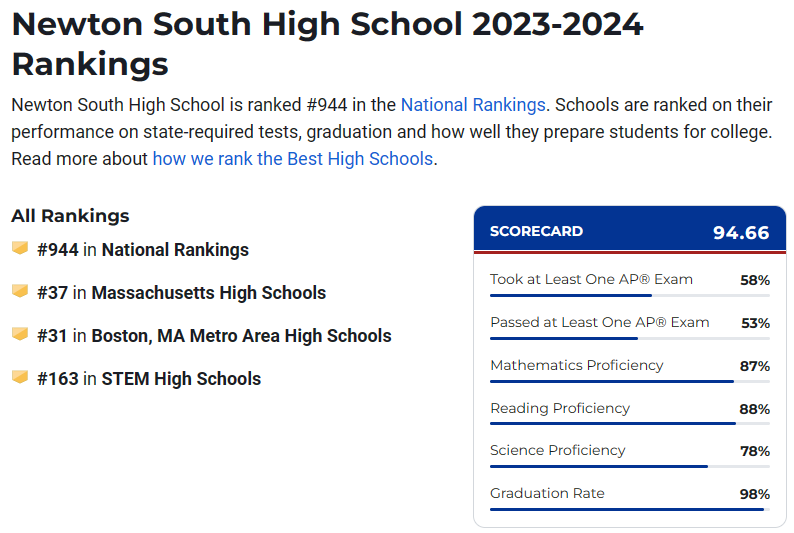Click the All Rankings heading

(x=70, y=216)
